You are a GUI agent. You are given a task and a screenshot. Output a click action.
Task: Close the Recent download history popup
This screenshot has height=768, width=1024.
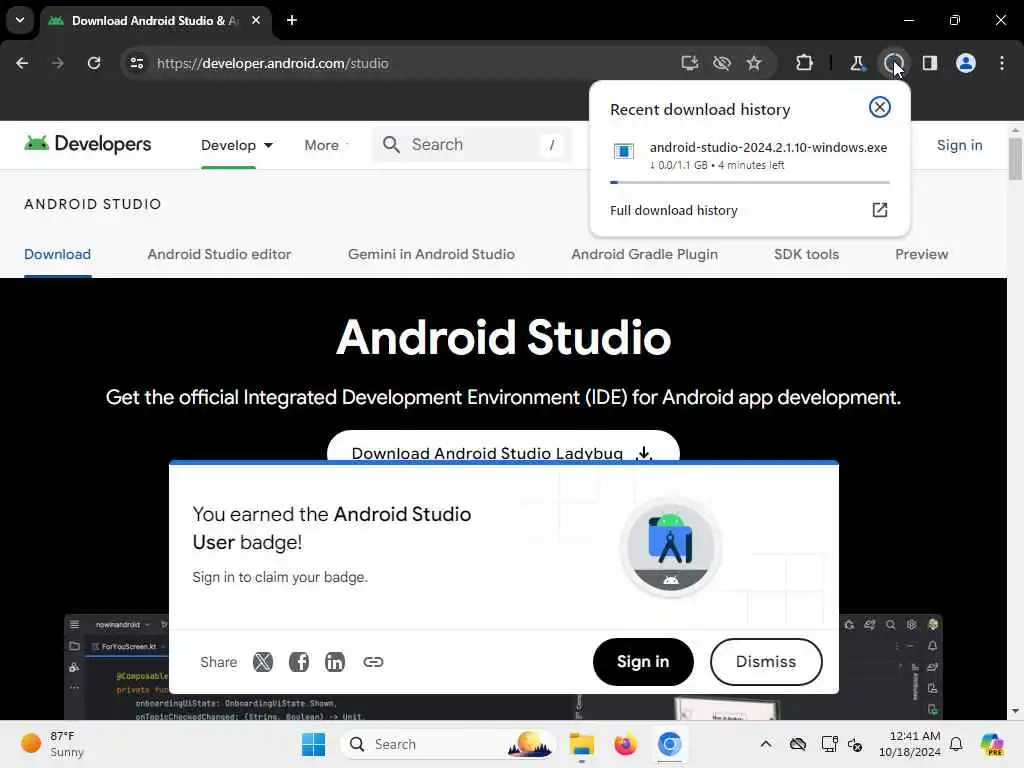coord(880,107)
